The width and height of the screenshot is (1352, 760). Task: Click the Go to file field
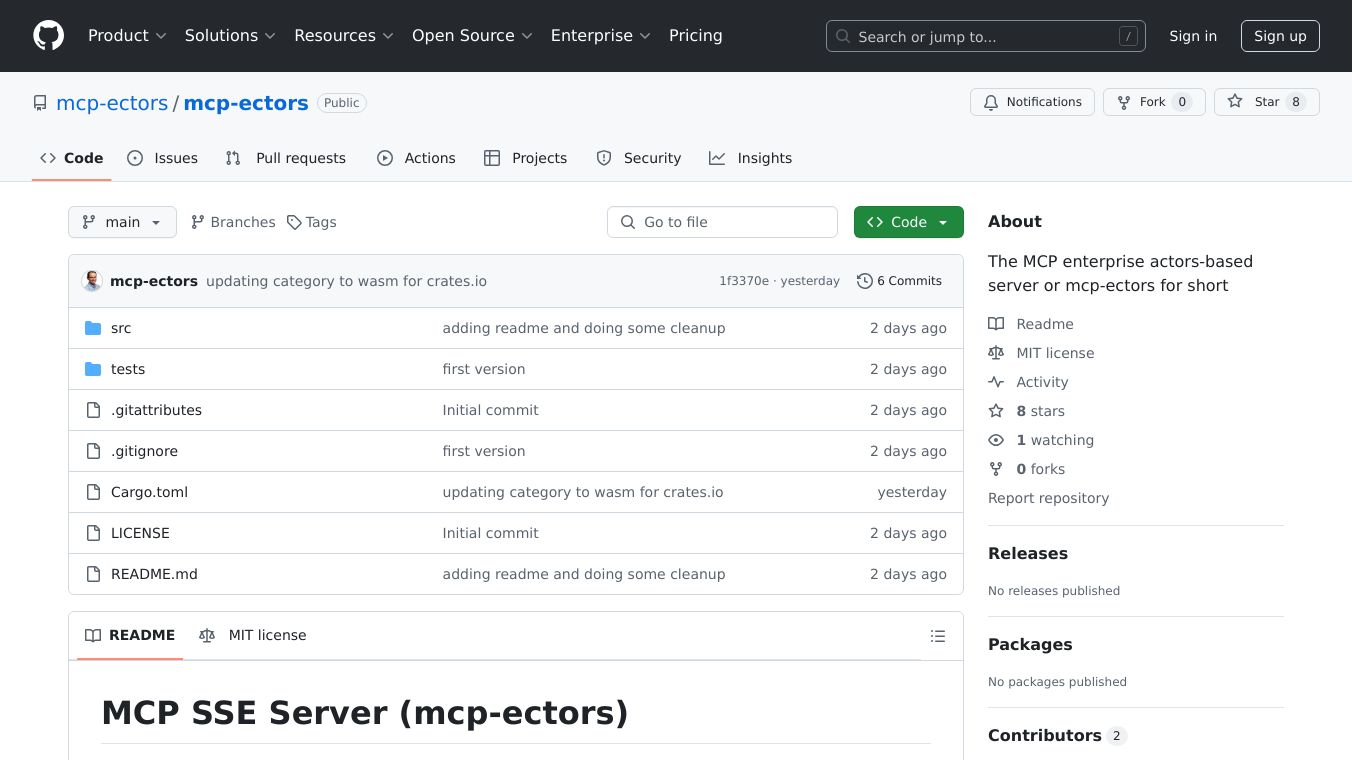click(x=722, y=222)
